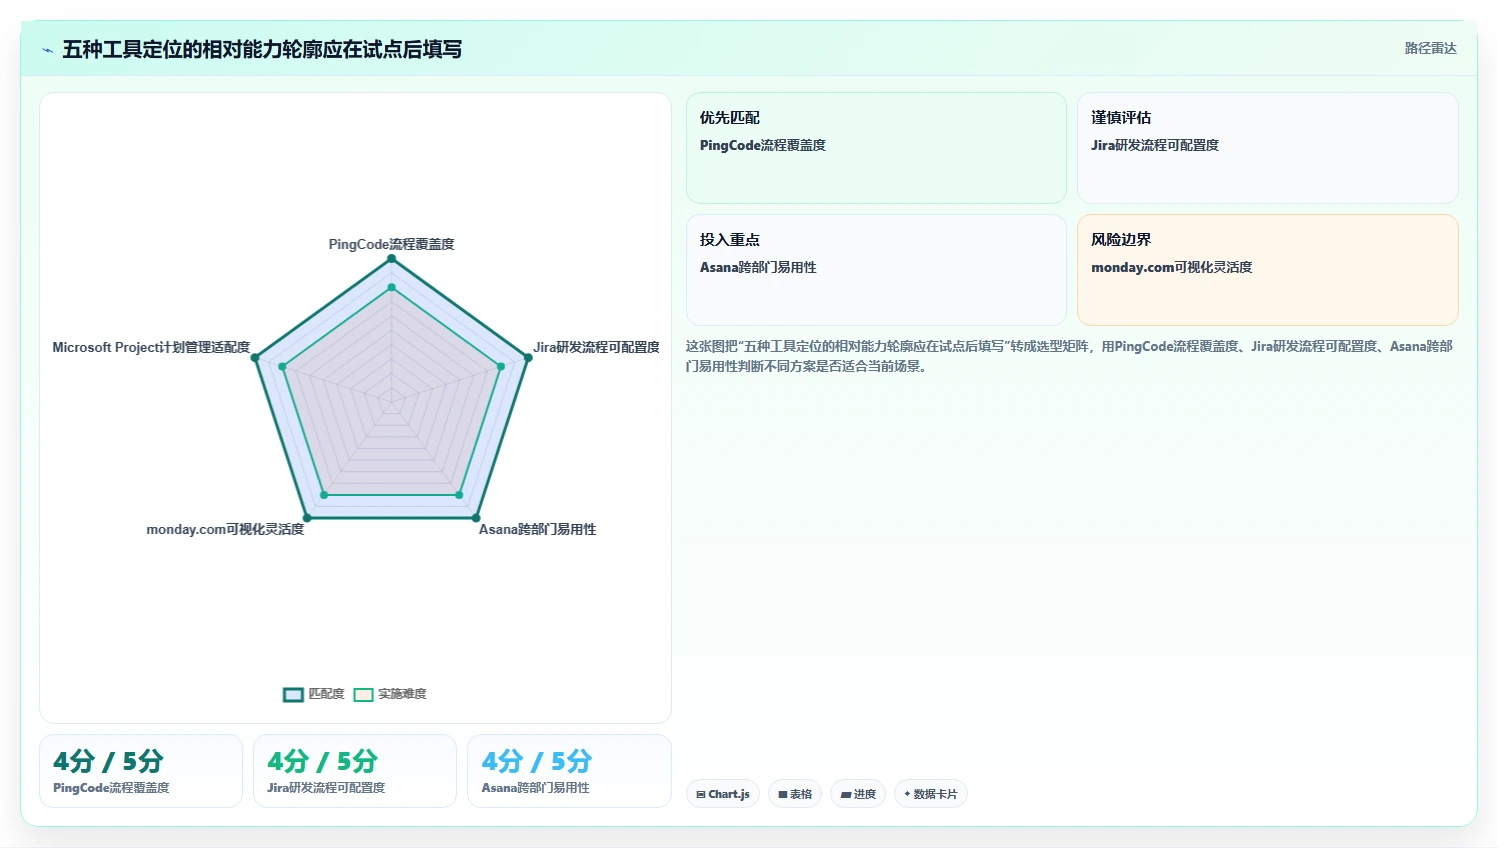Viewport: 1498px width, 848px height.
Task: Click the 表格 tag
Action: coord(795,794)
